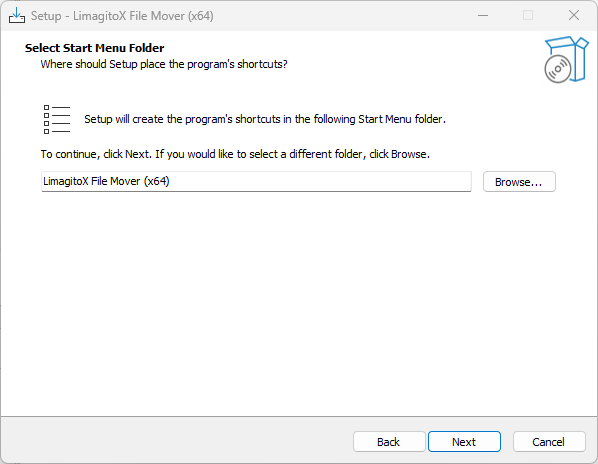Click the window title 'Setup - LimagitoX File Mover (x64)'
Viewport: 598px width, 464px height.
pyautogui.click(x=122, y=16)
